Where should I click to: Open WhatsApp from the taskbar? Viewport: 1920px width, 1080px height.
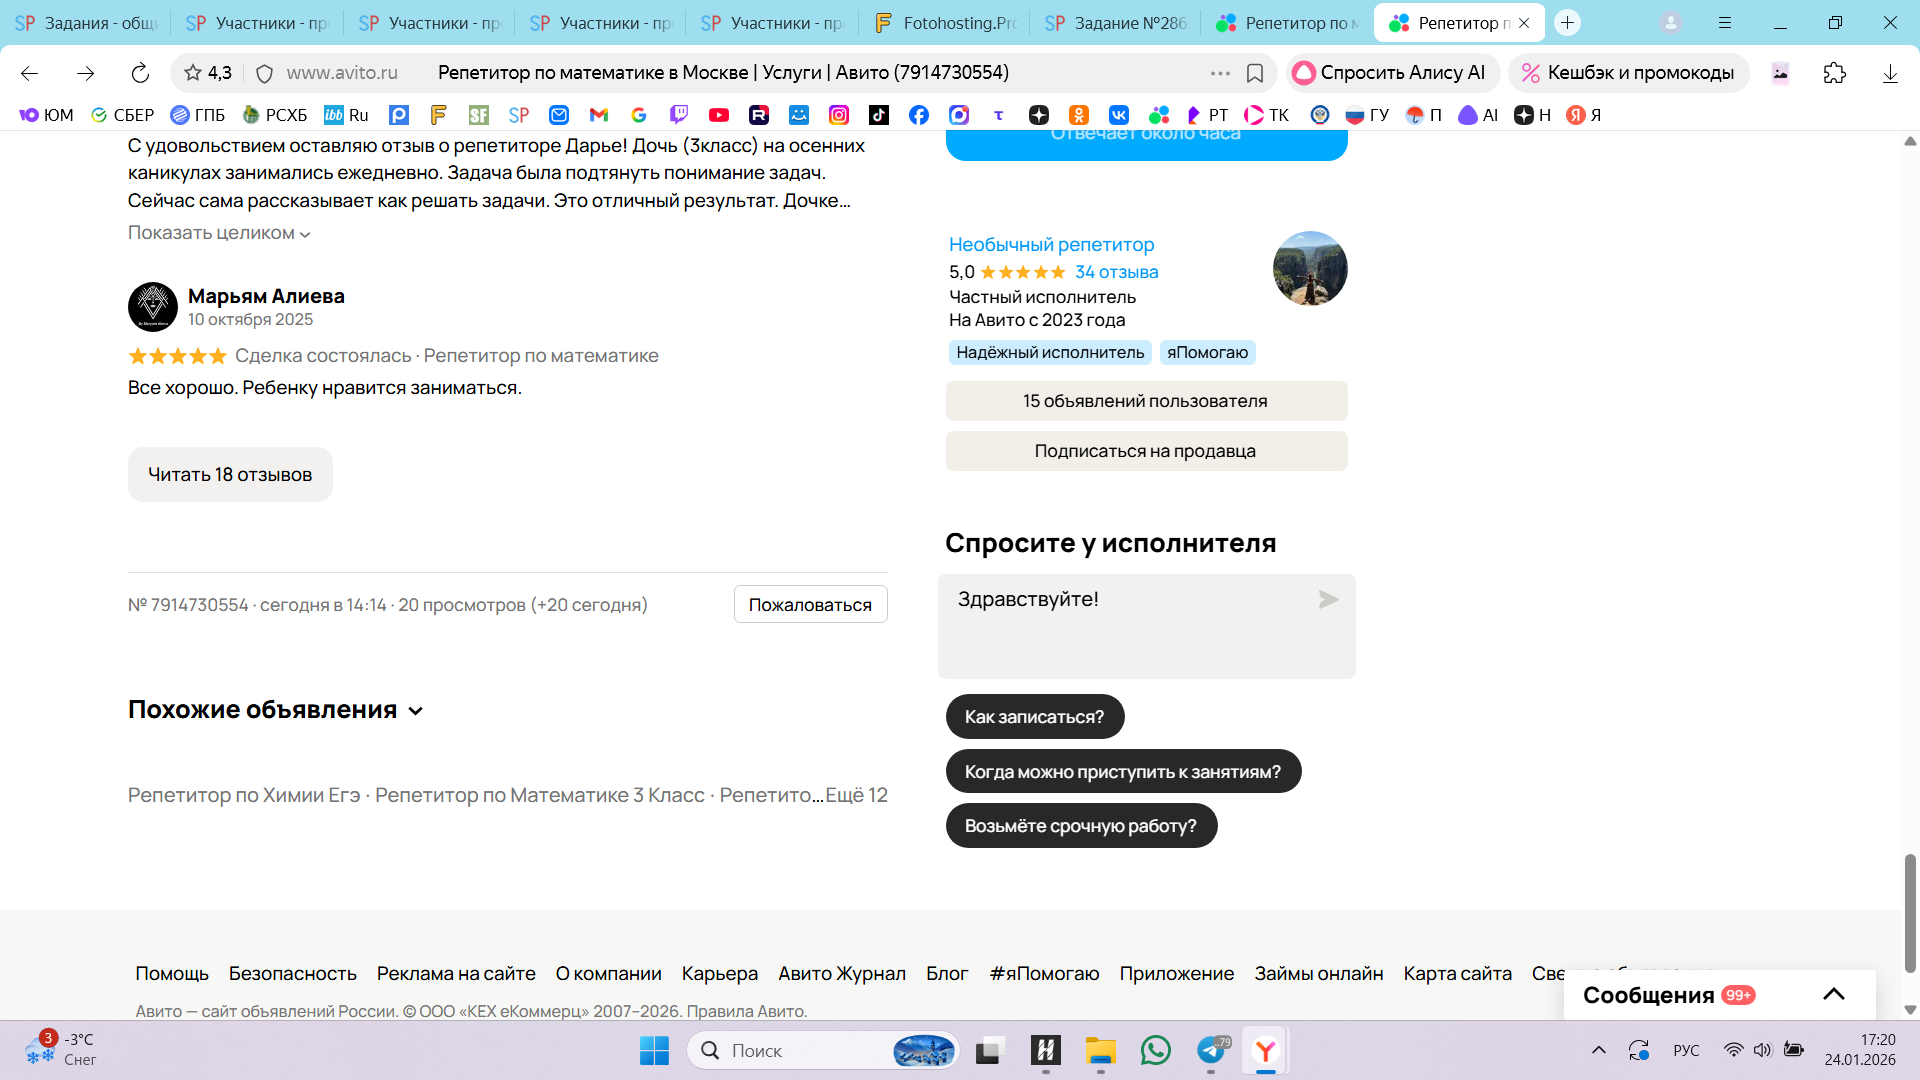pos(1155,1050)
